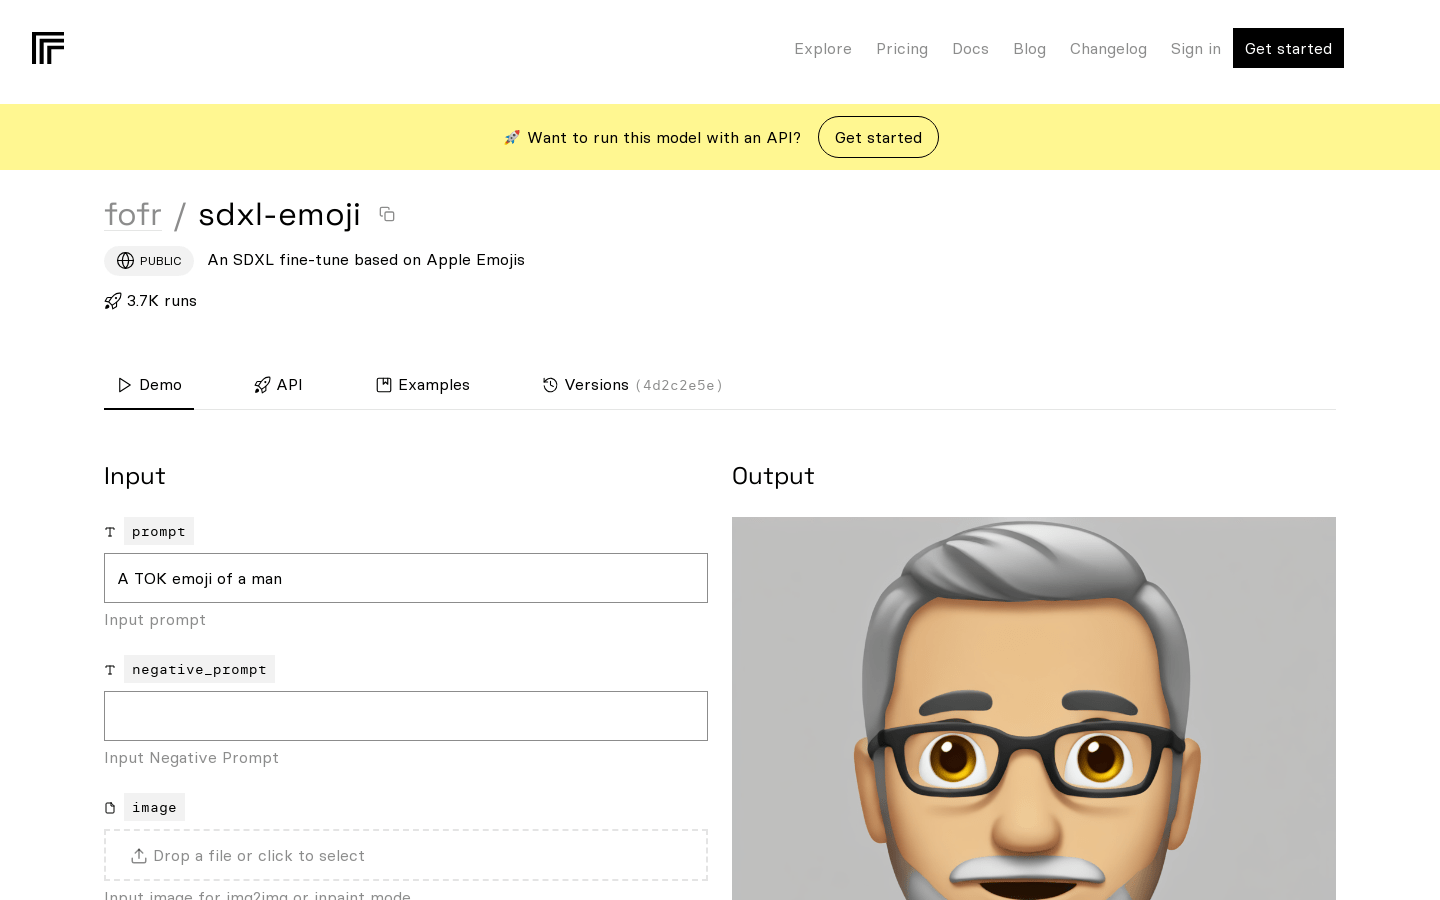Screen dimensions: 1440x900
Task: Click the text icon beside negative_prompt
Action: [110, 670]
